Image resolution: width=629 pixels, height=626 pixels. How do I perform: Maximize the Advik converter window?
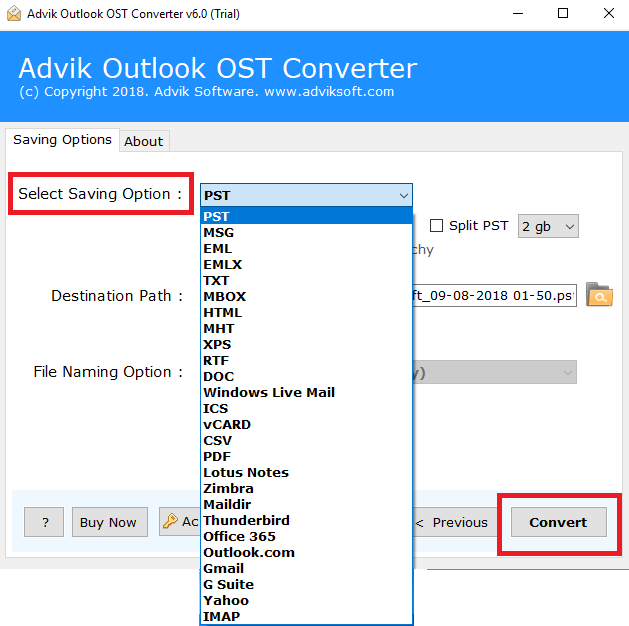pyautogui.click(x=563, y=14)
